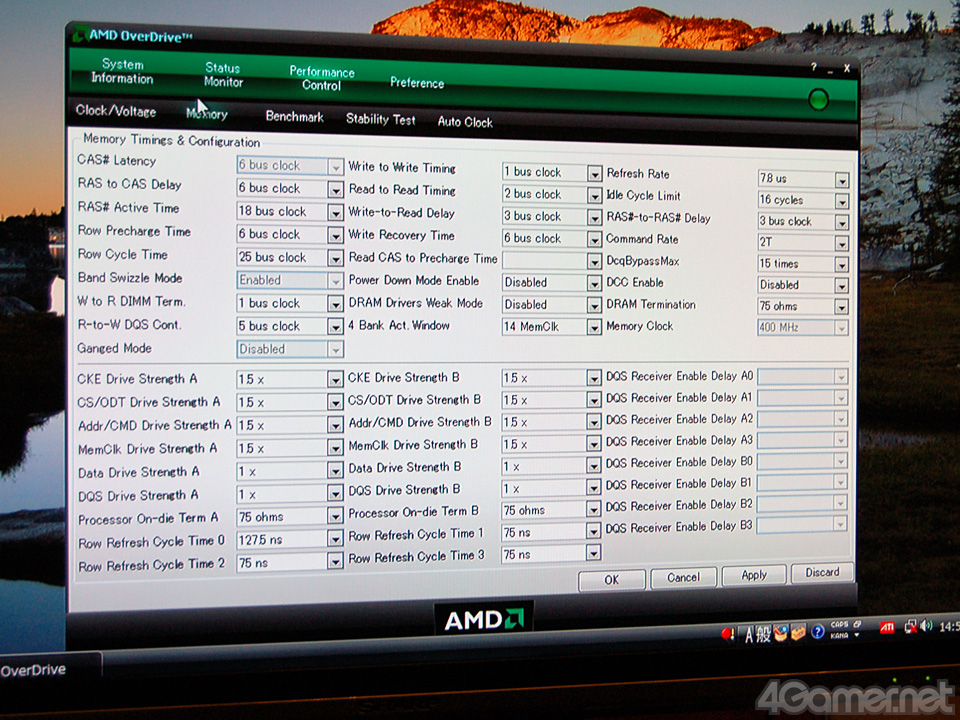Switch to the Status Monitor tab
Screen dimensions: 960x720
coord(223,75)
